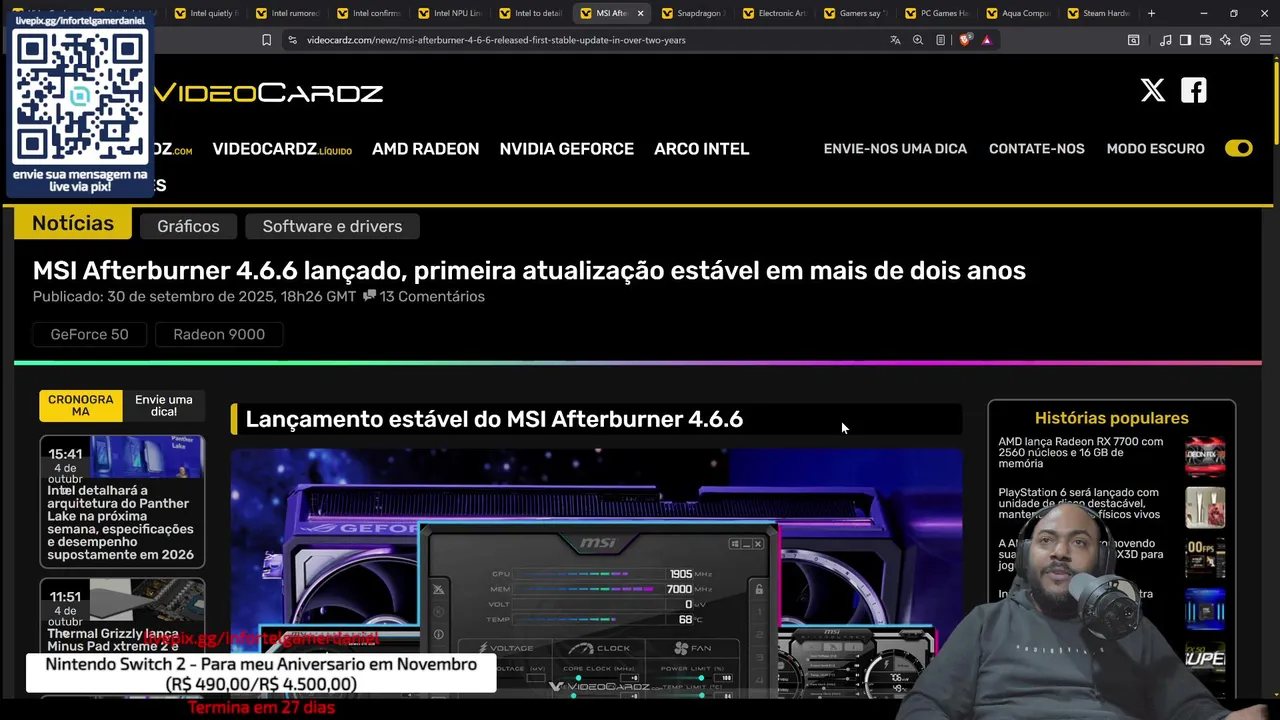The image size is (1280, 720).
Task: Click the publication date 'Publicado: 30 de setembro de 2025'
Action: click(x=194, y=296)
